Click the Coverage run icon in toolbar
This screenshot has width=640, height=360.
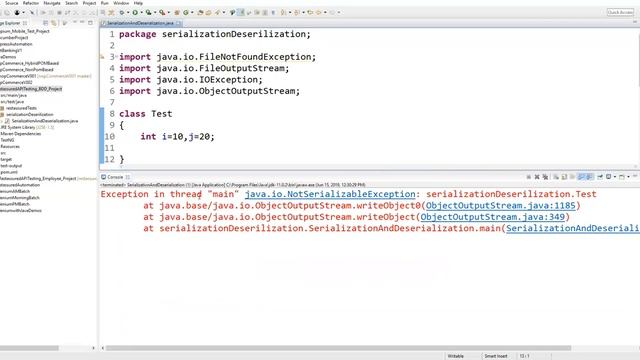148,13
